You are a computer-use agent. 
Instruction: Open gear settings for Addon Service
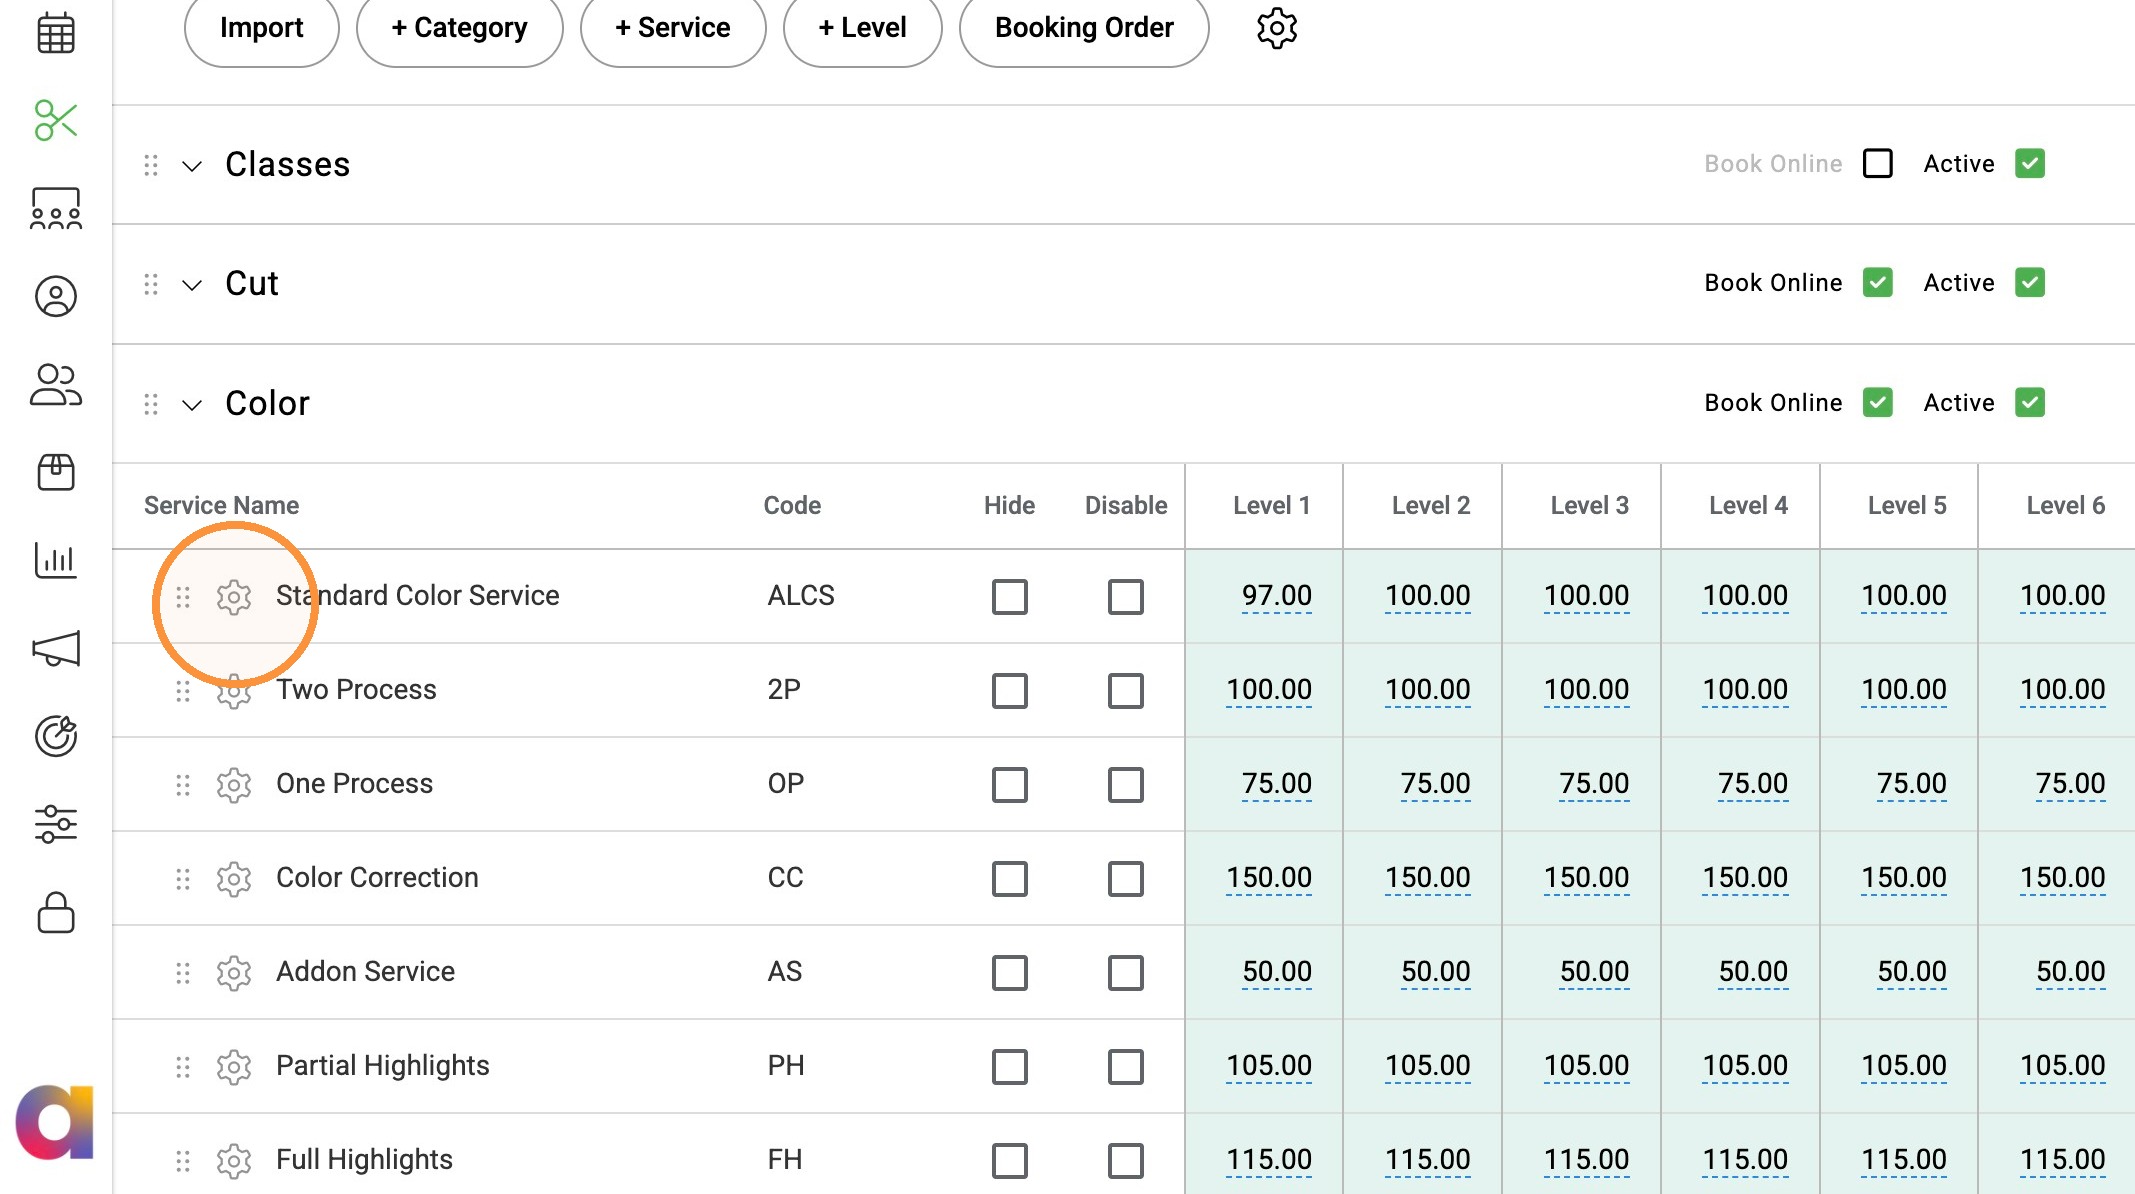point(234,973)
